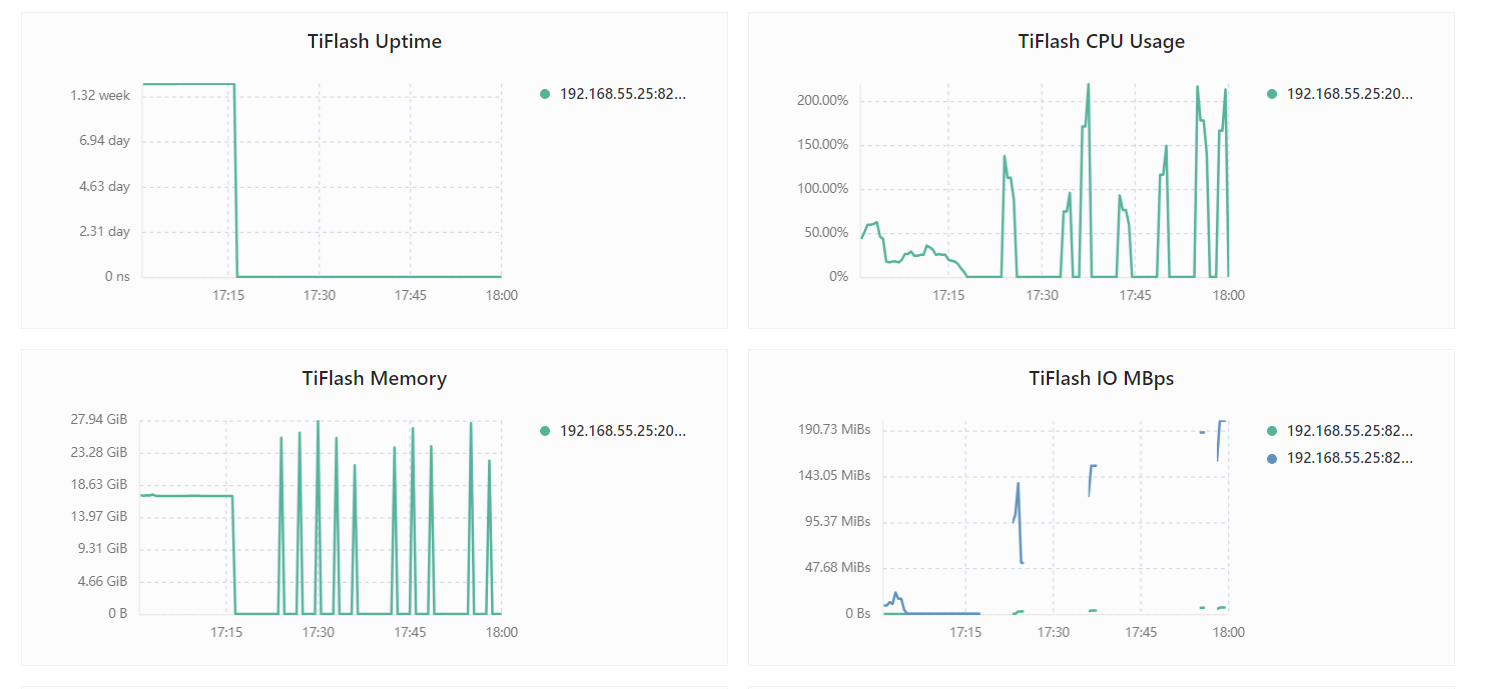Toggle the 192.168.55.25 series label in Memory legend
The height and width of the screenshot is (689, 1497).
623,431
